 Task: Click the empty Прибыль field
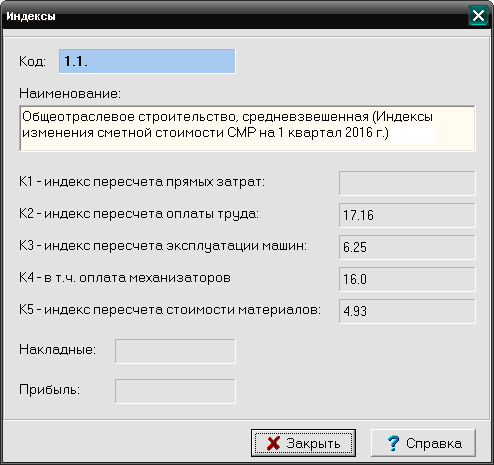tap(175, 391)
